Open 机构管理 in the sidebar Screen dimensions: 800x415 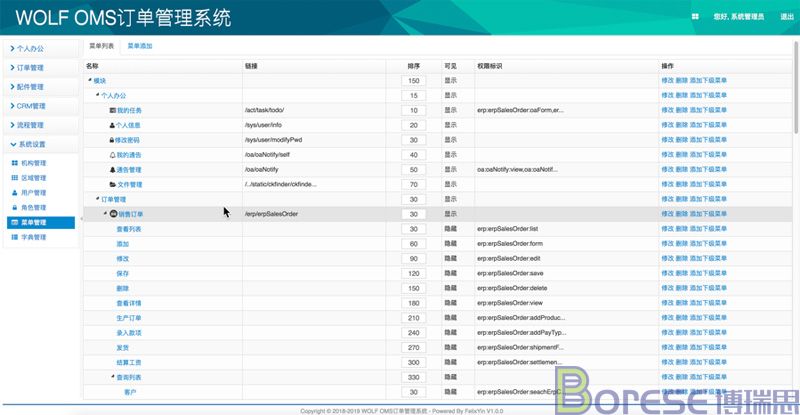(34, 163)
